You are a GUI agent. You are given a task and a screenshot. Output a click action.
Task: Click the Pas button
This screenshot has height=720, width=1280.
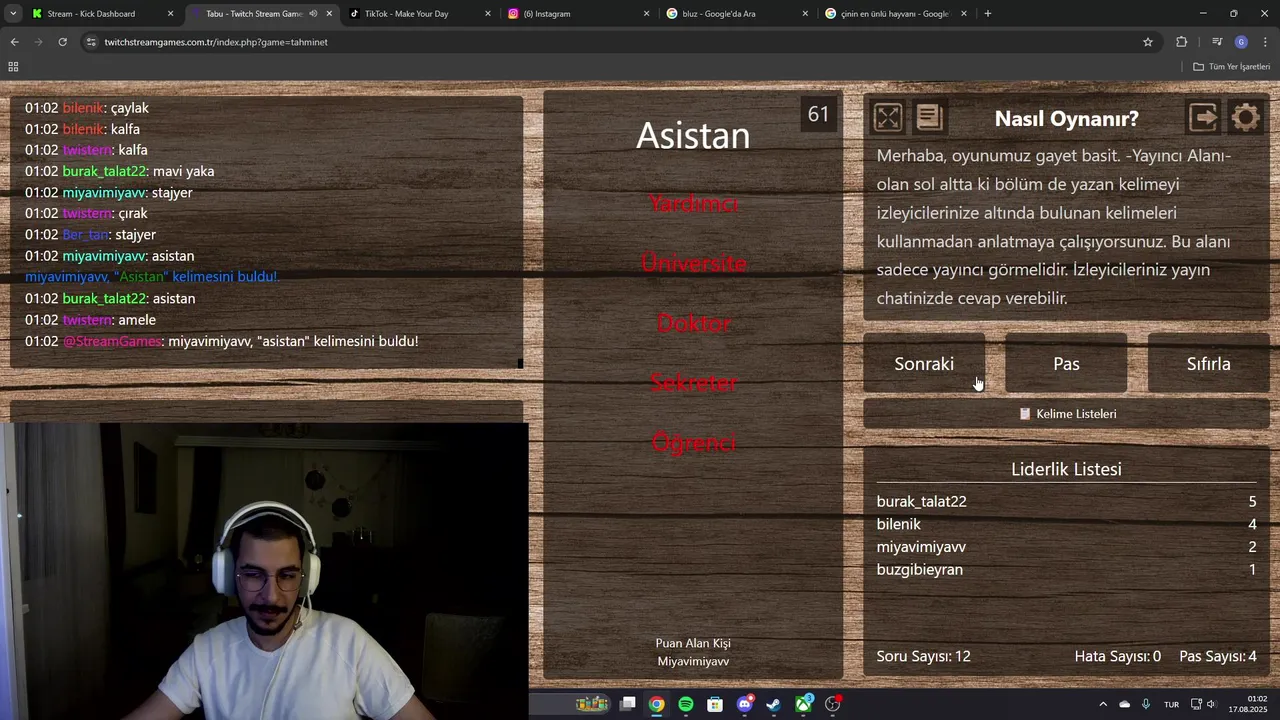(1066, 364)
